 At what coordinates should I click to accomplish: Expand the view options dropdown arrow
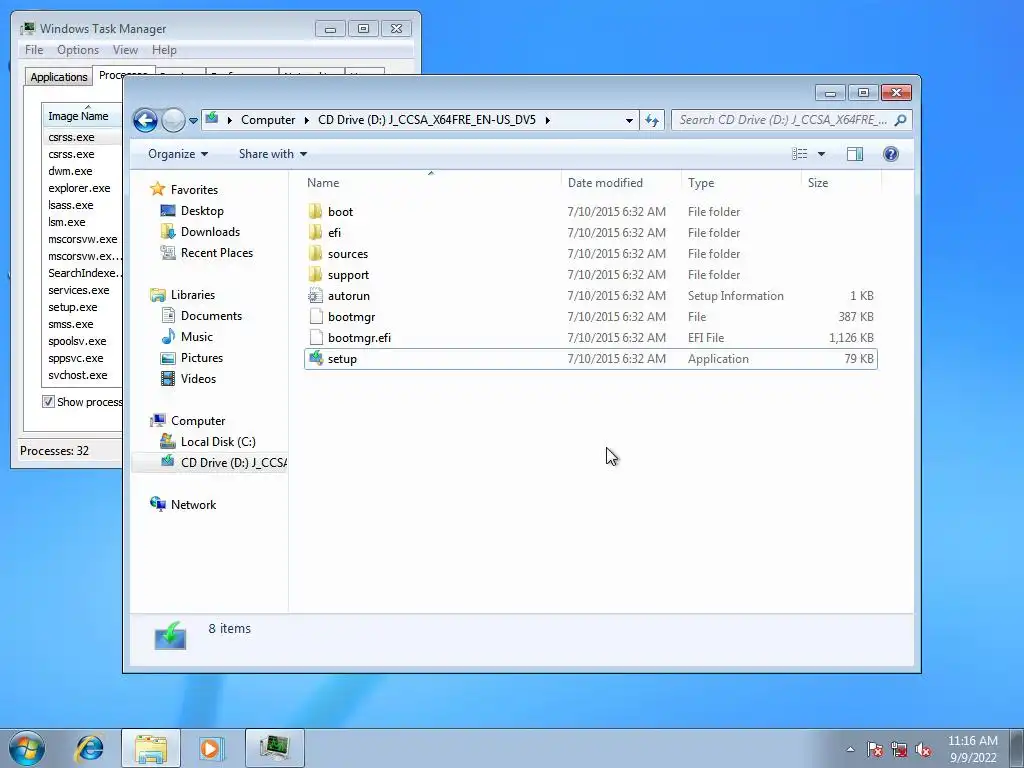coord(822,154)
